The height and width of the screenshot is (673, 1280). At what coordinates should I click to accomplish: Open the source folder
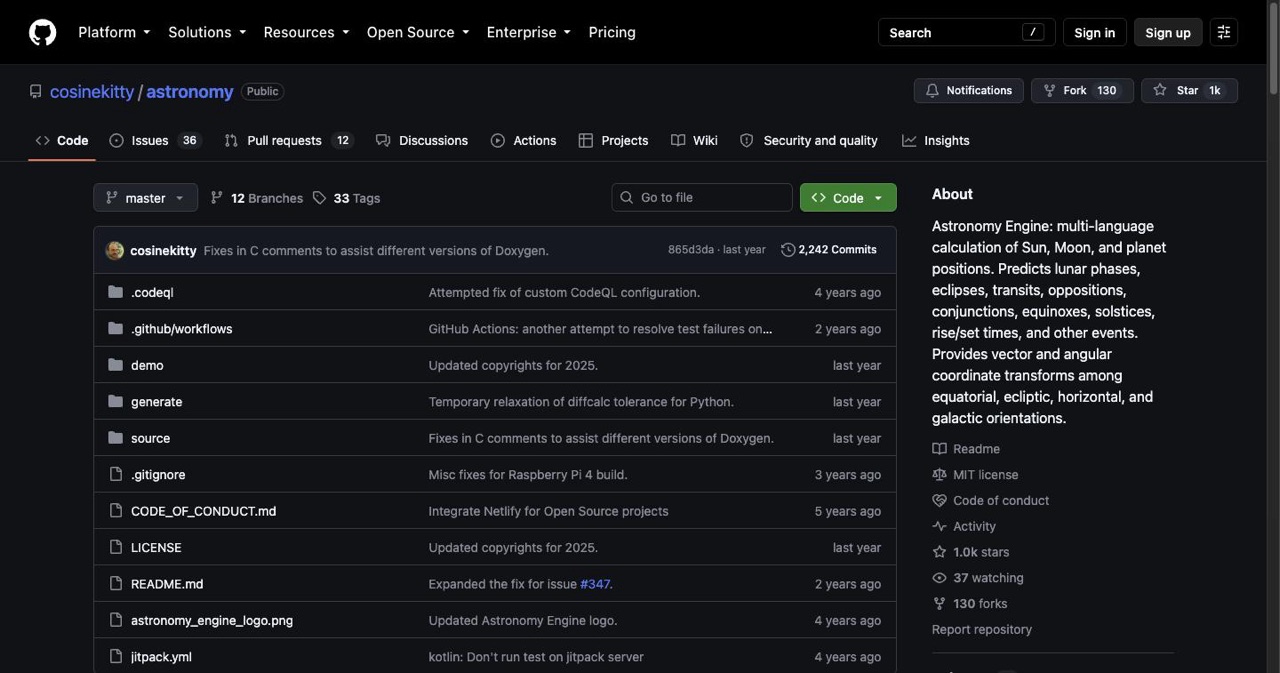point(150,438)
